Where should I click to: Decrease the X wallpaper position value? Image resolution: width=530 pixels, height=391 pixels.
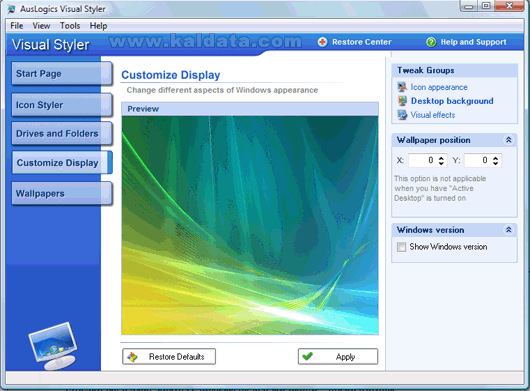(x=441, y=163)
